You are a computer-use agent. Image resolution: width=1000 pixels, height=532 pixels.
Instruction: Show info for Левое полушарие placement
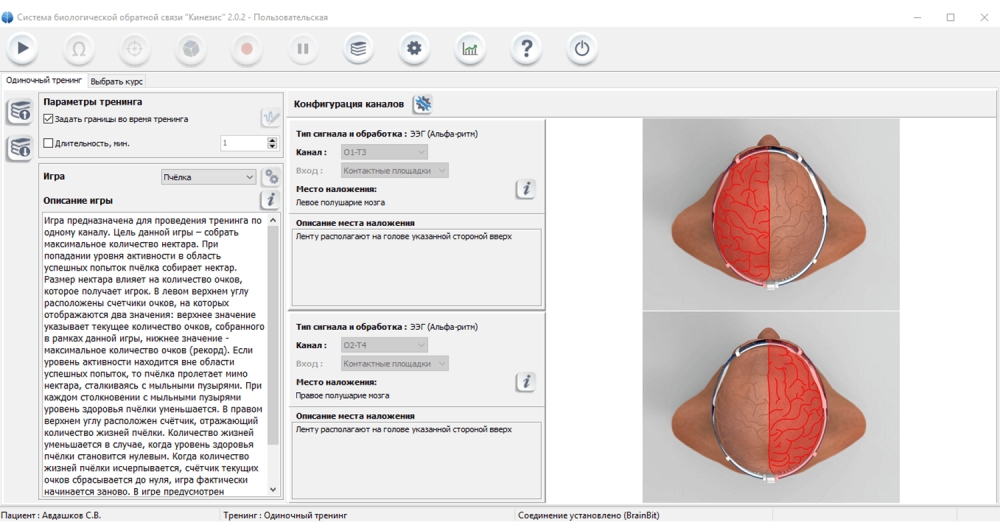click(526, 189)
